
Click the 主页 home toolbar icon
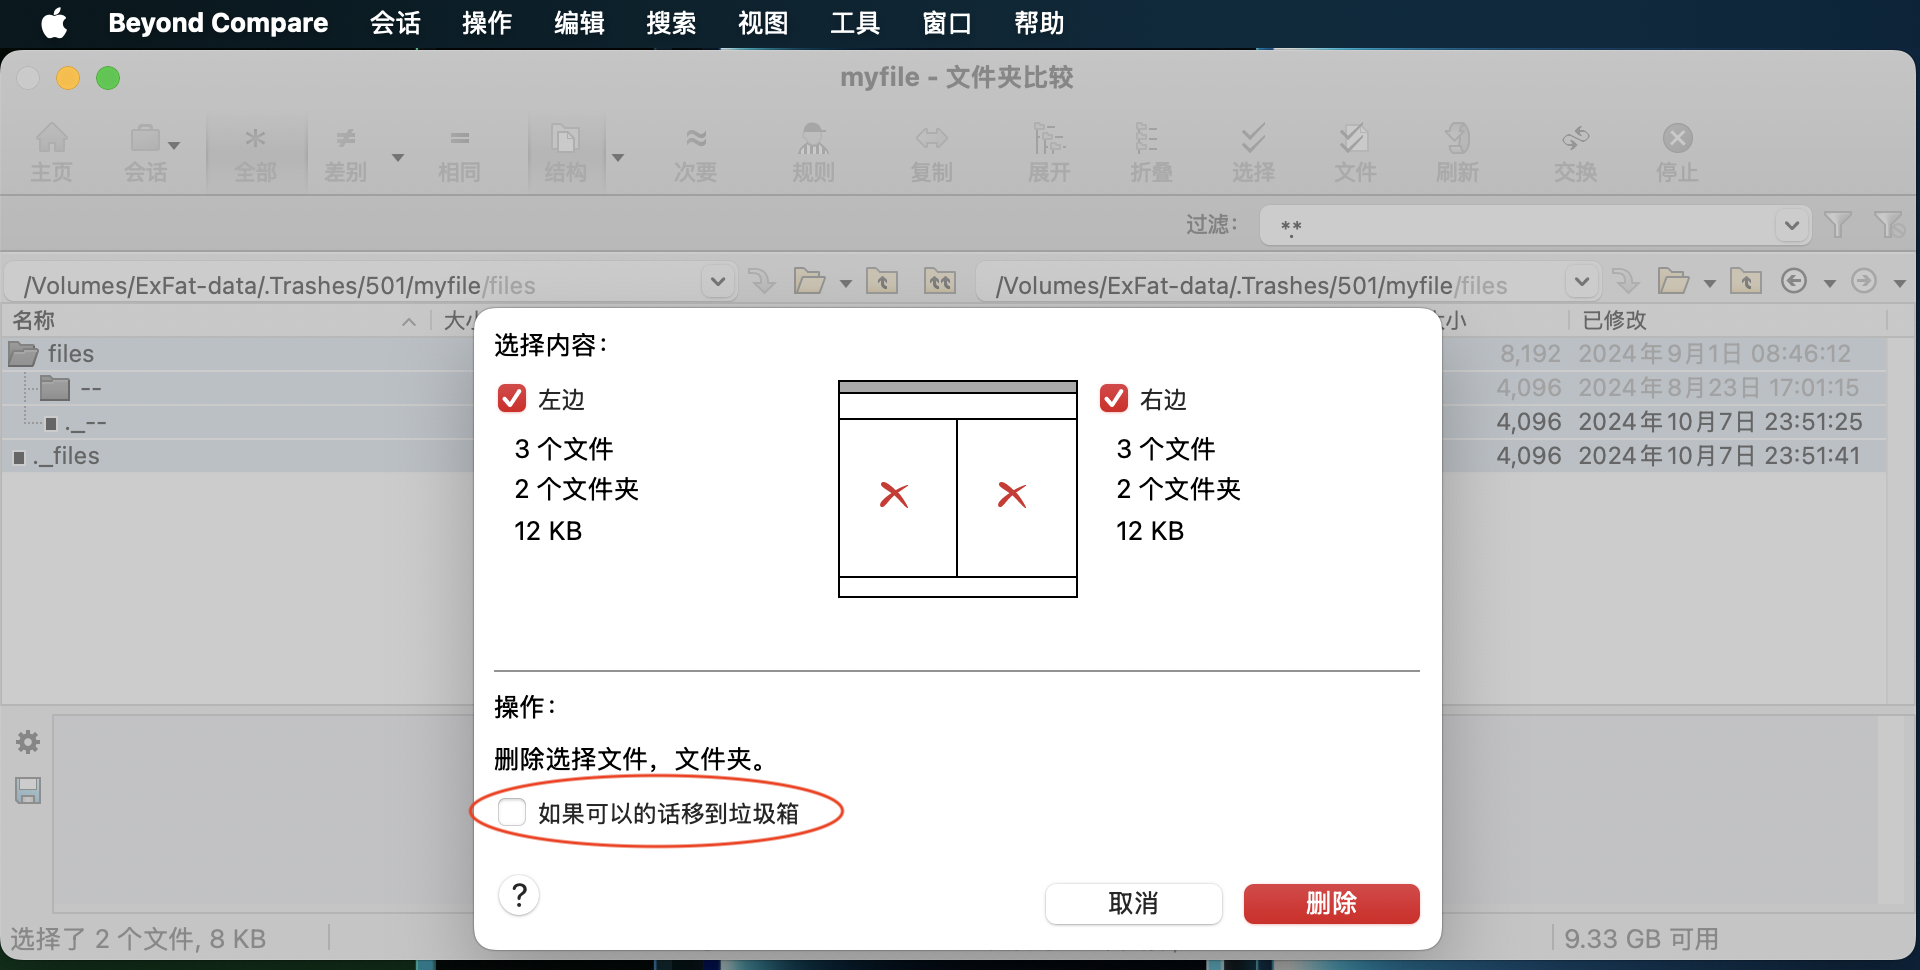[x=51, y=152]
